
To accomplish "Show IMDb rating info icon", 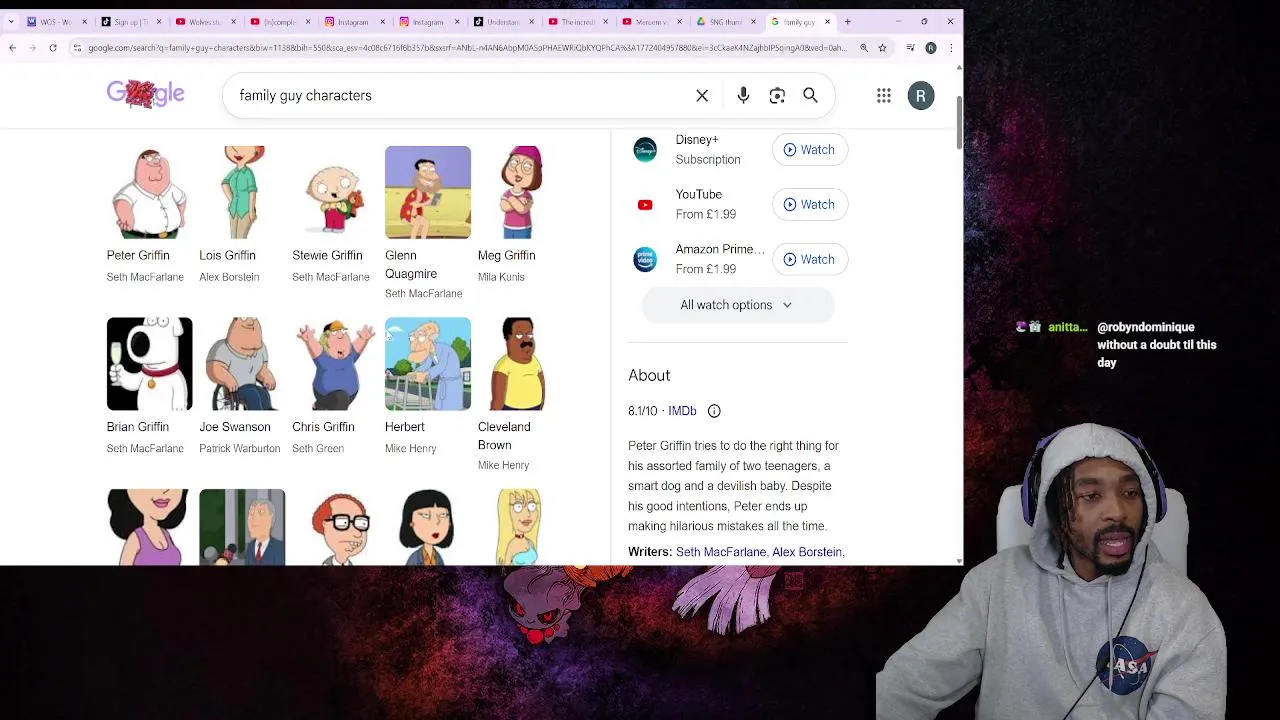I will [714, 411].
